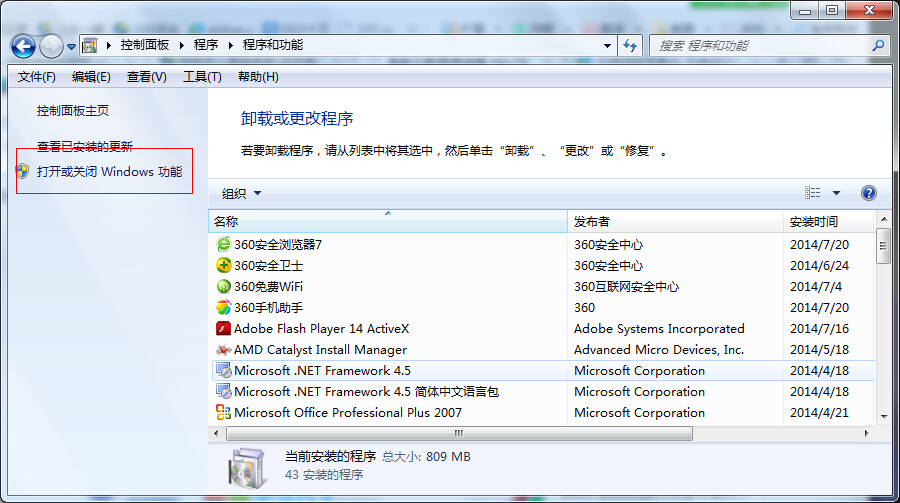Click the refresh button beside address bar

click(630, 45)
